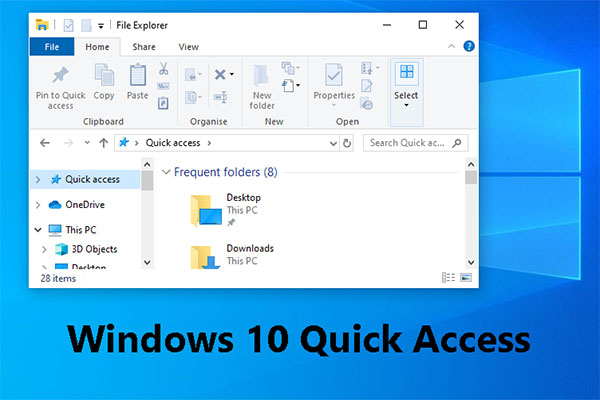
Task: Go back with the left arrow
Action: click(x=45, y=143)
